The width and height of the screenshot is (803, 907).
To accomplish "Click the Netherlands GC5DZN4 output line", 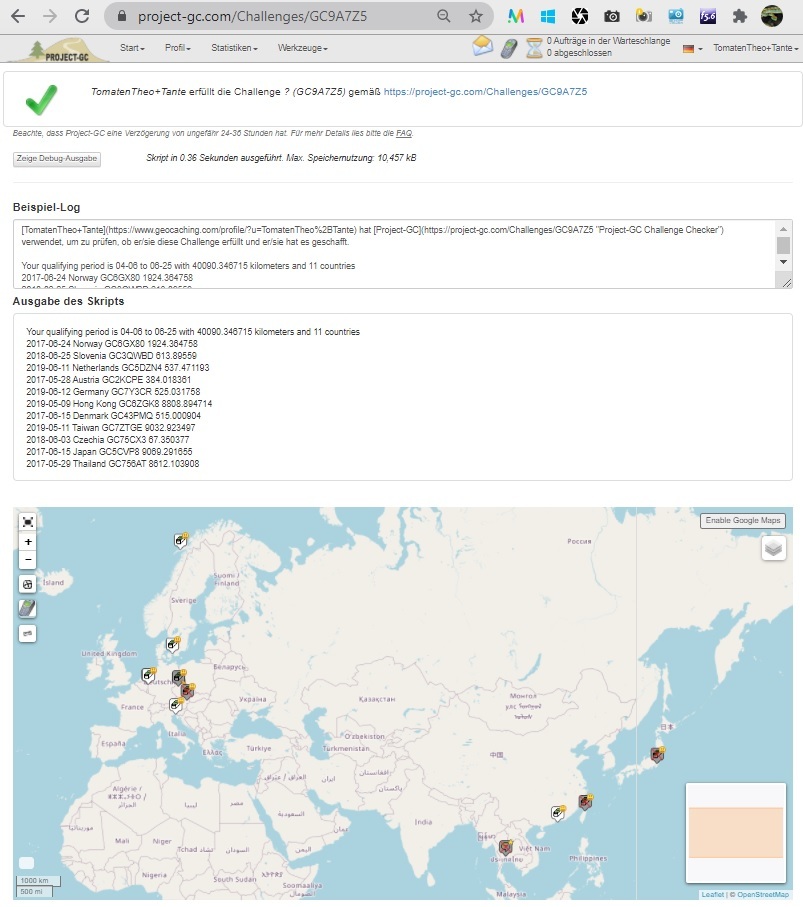I will (x=117, y=368).
